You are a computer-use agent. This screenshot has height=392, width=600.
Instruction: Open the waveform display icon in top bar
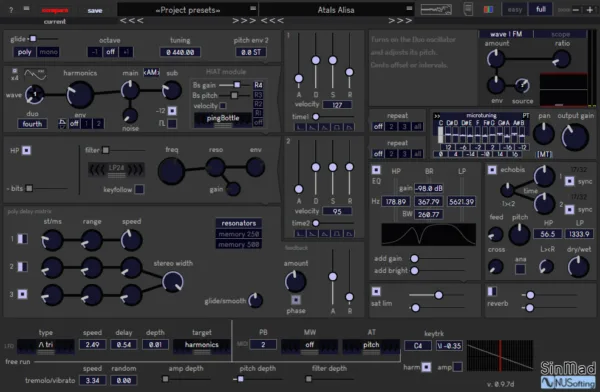436,10
